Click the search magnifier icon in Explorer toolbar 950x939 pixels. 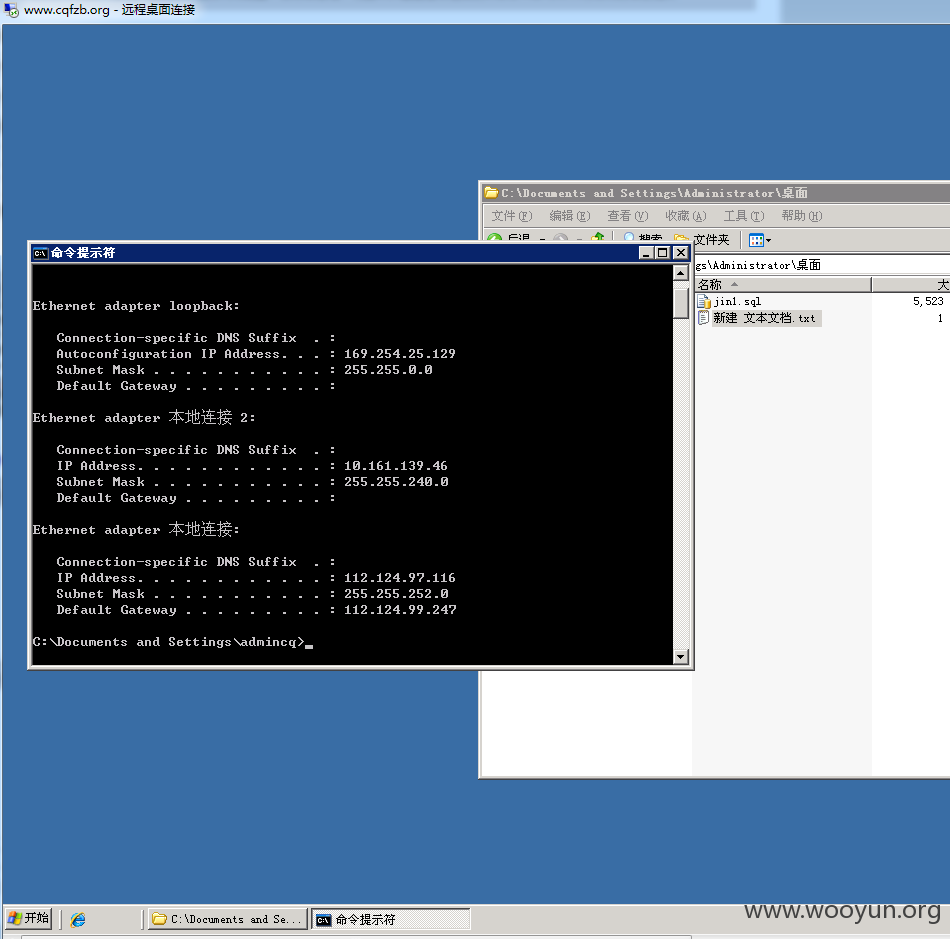pyautogui.click(x=629, y=237)
